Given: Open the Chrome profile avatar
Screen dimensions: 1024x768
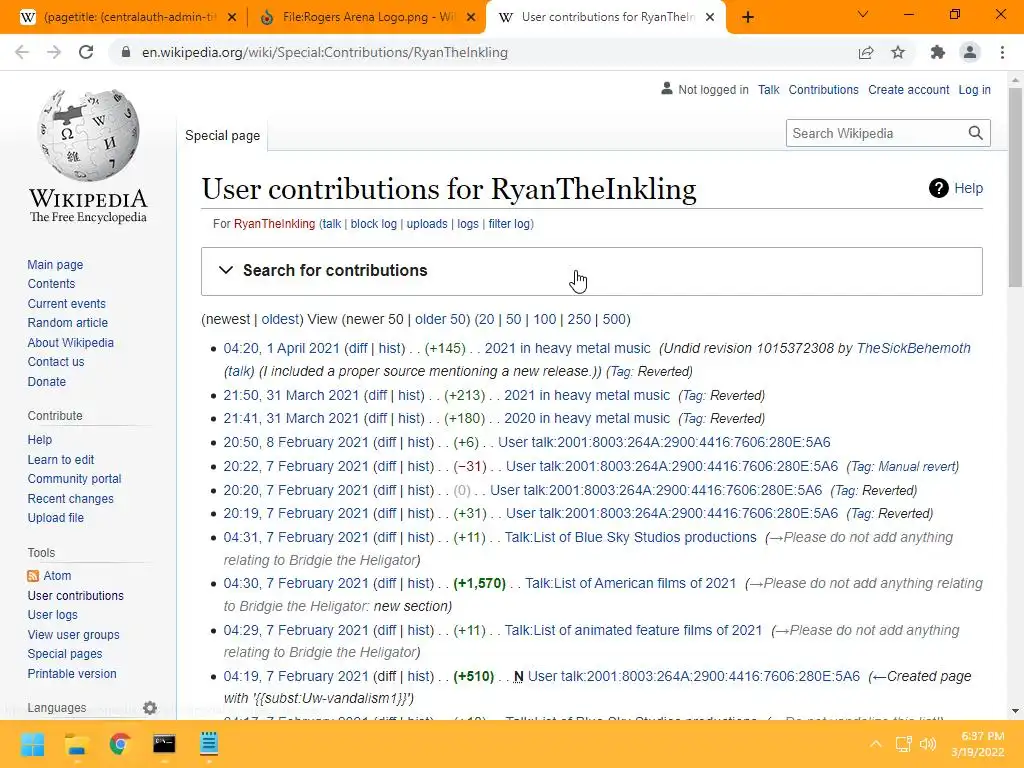Looking at the screenshot, I should point(970,52).
